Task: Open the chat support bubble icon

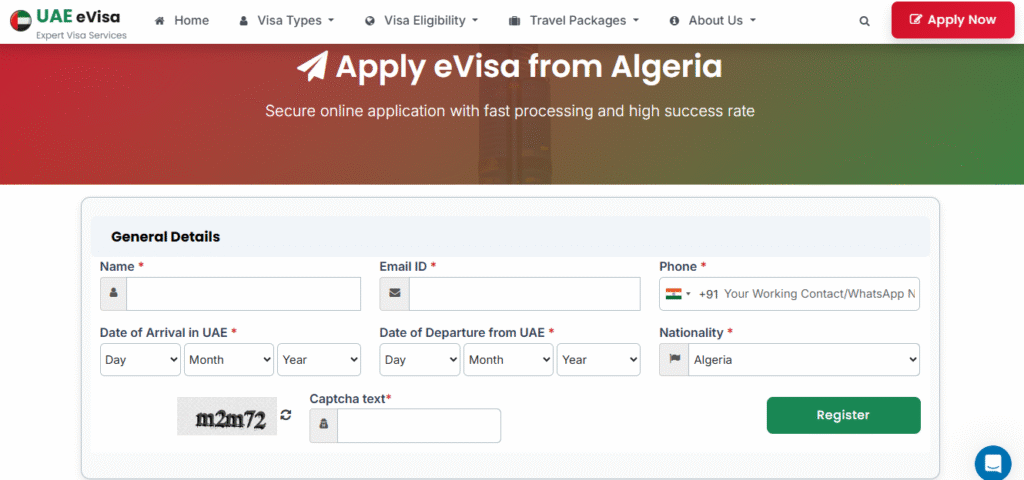Action: click(x=993, y=463)
